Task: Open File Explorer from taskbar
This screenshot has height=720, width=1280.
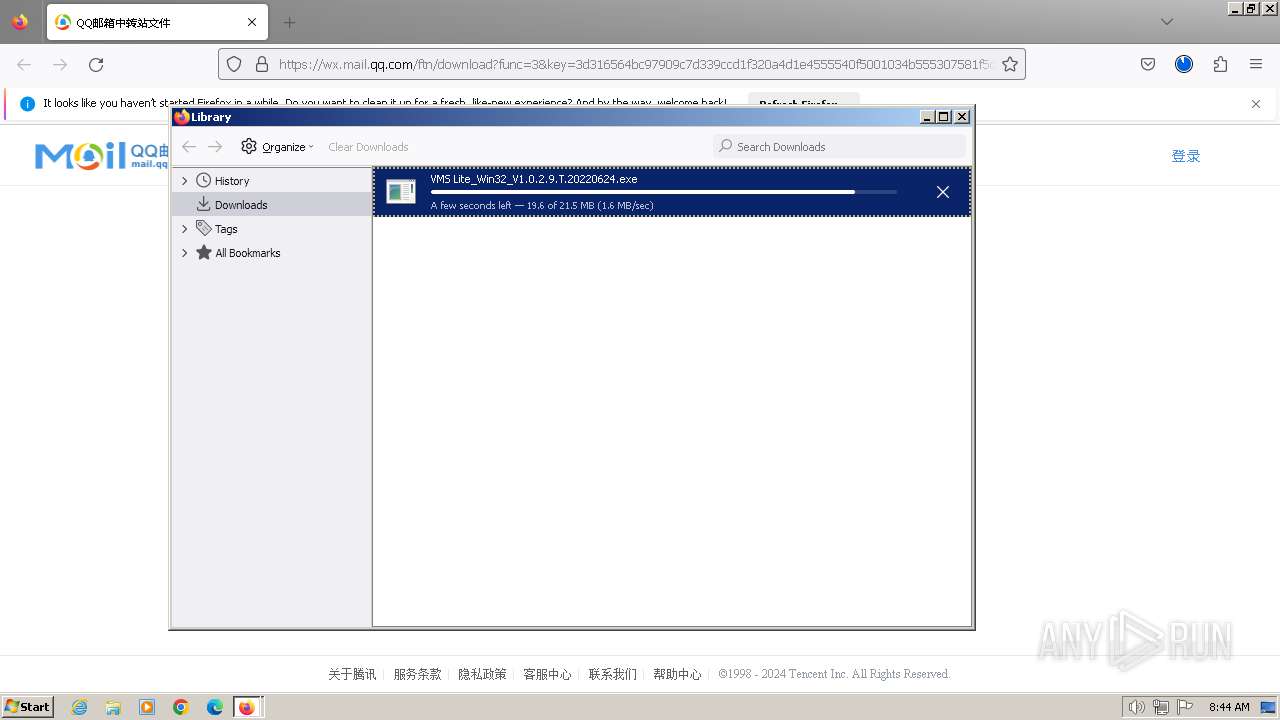Action: (x=113, y=707)
